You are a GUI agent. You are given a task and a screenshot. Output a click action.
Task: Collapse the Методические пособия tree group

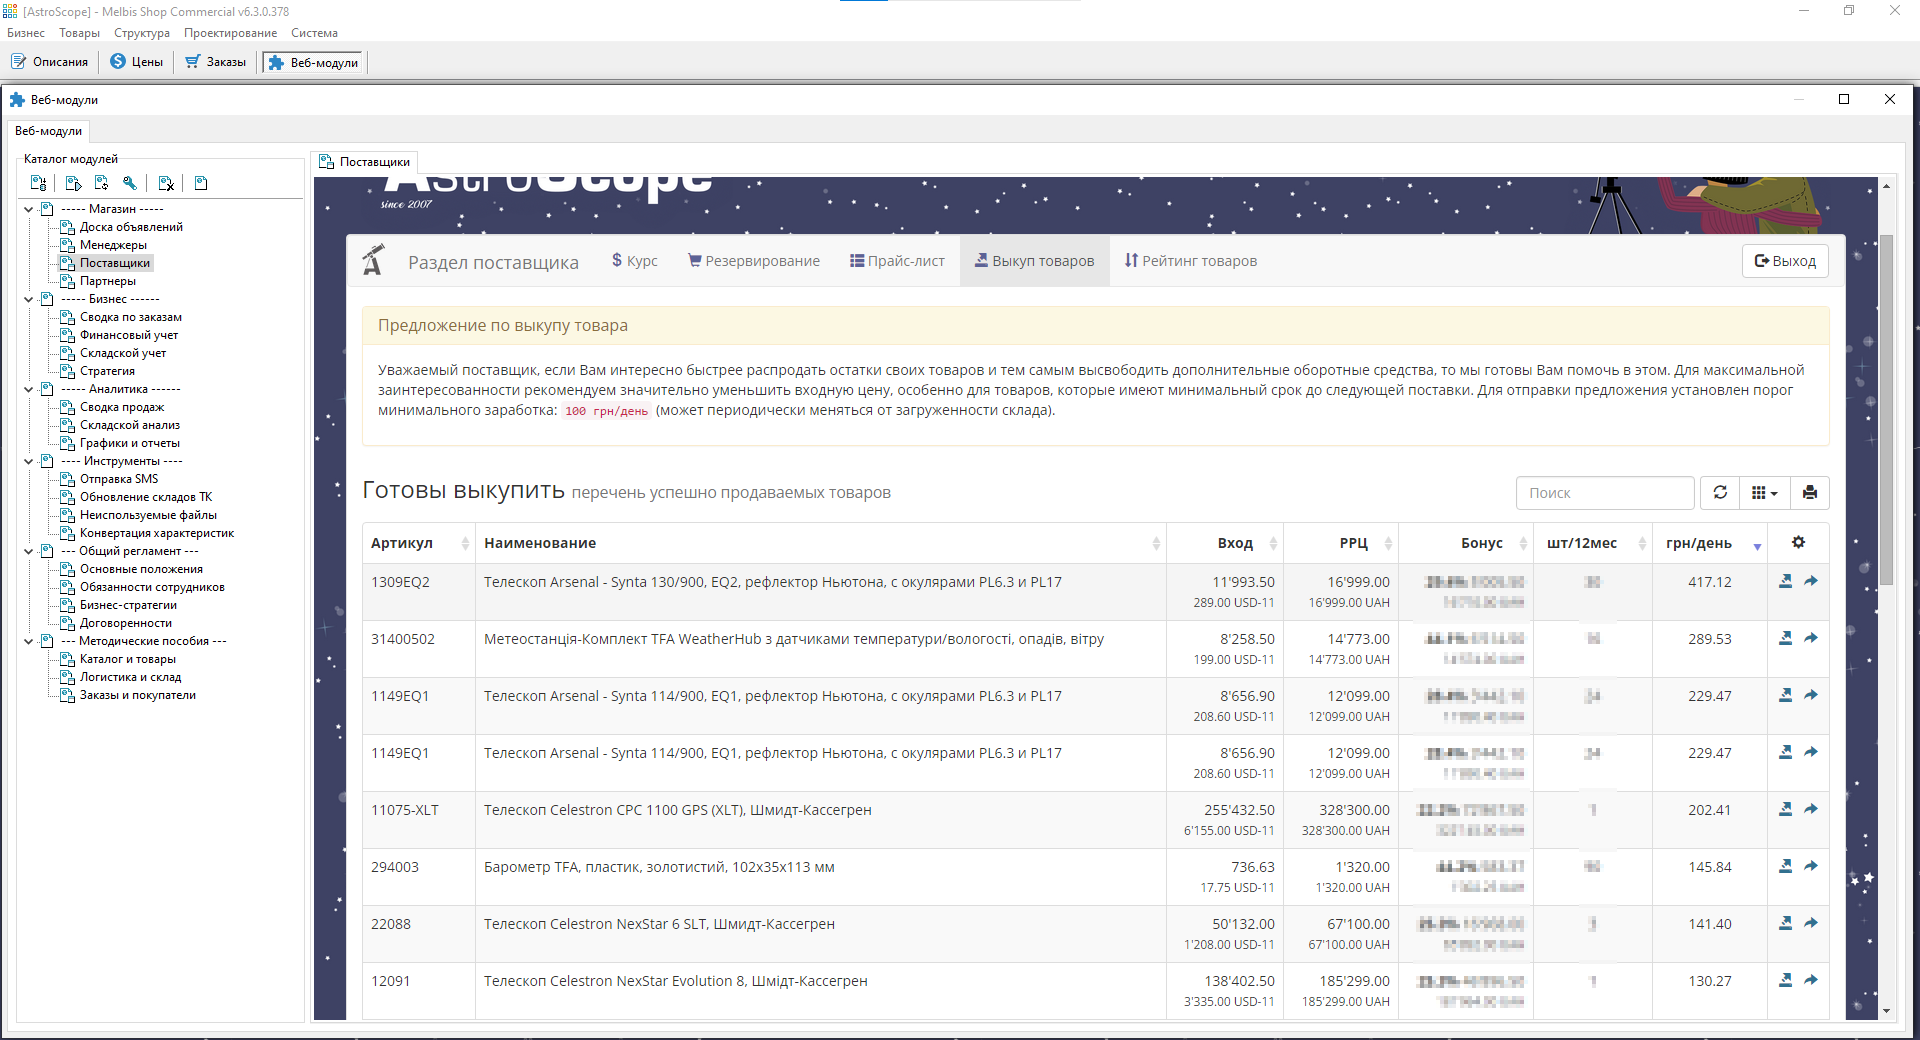(x=29, y=641)
